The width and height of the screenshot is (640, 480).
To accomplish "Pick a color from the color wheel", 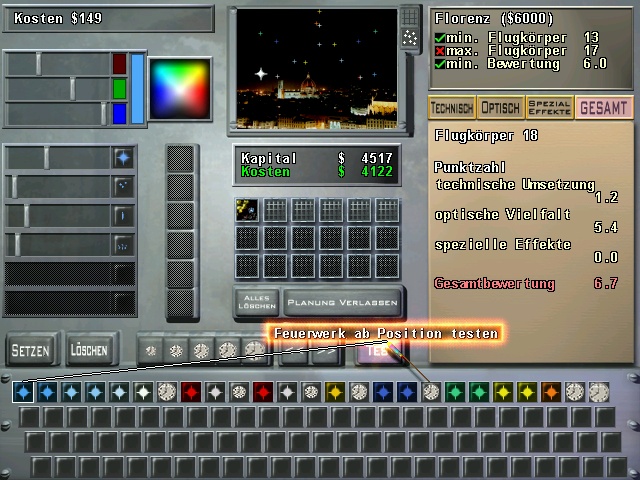I will pos(180,89).
